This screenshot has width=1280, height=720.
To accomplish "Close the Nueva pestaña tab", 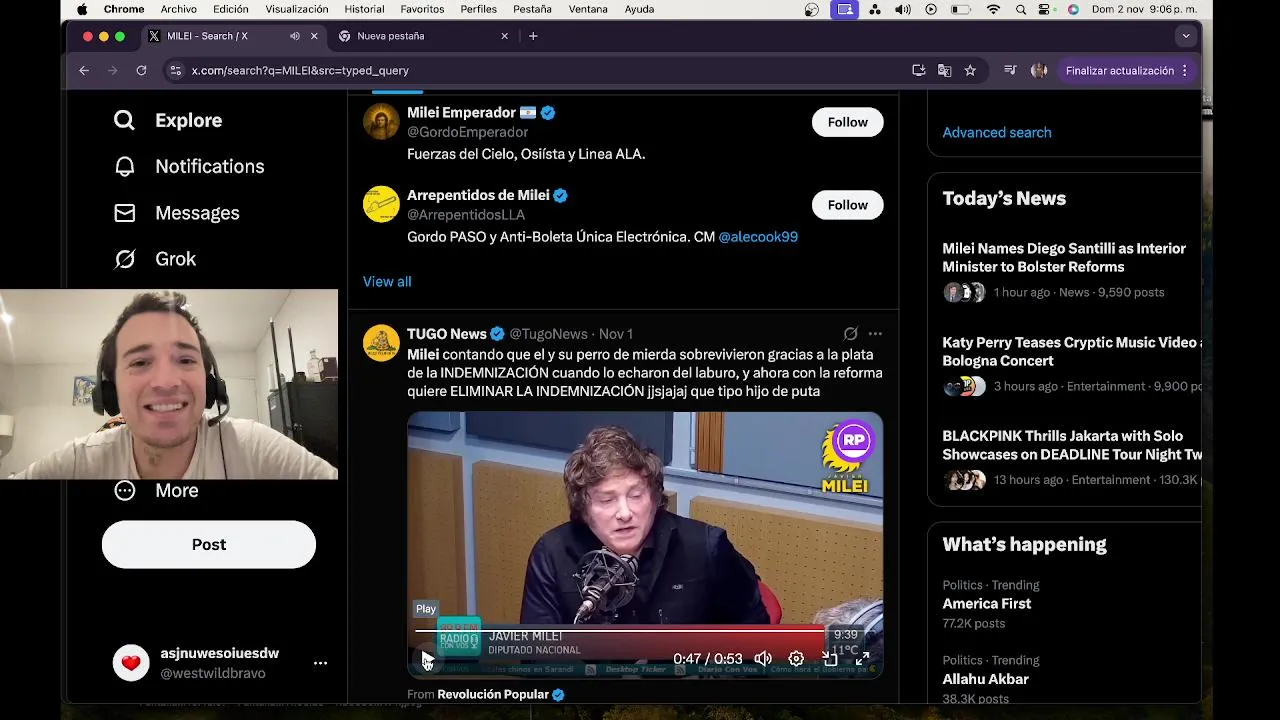I will point(504,36).
